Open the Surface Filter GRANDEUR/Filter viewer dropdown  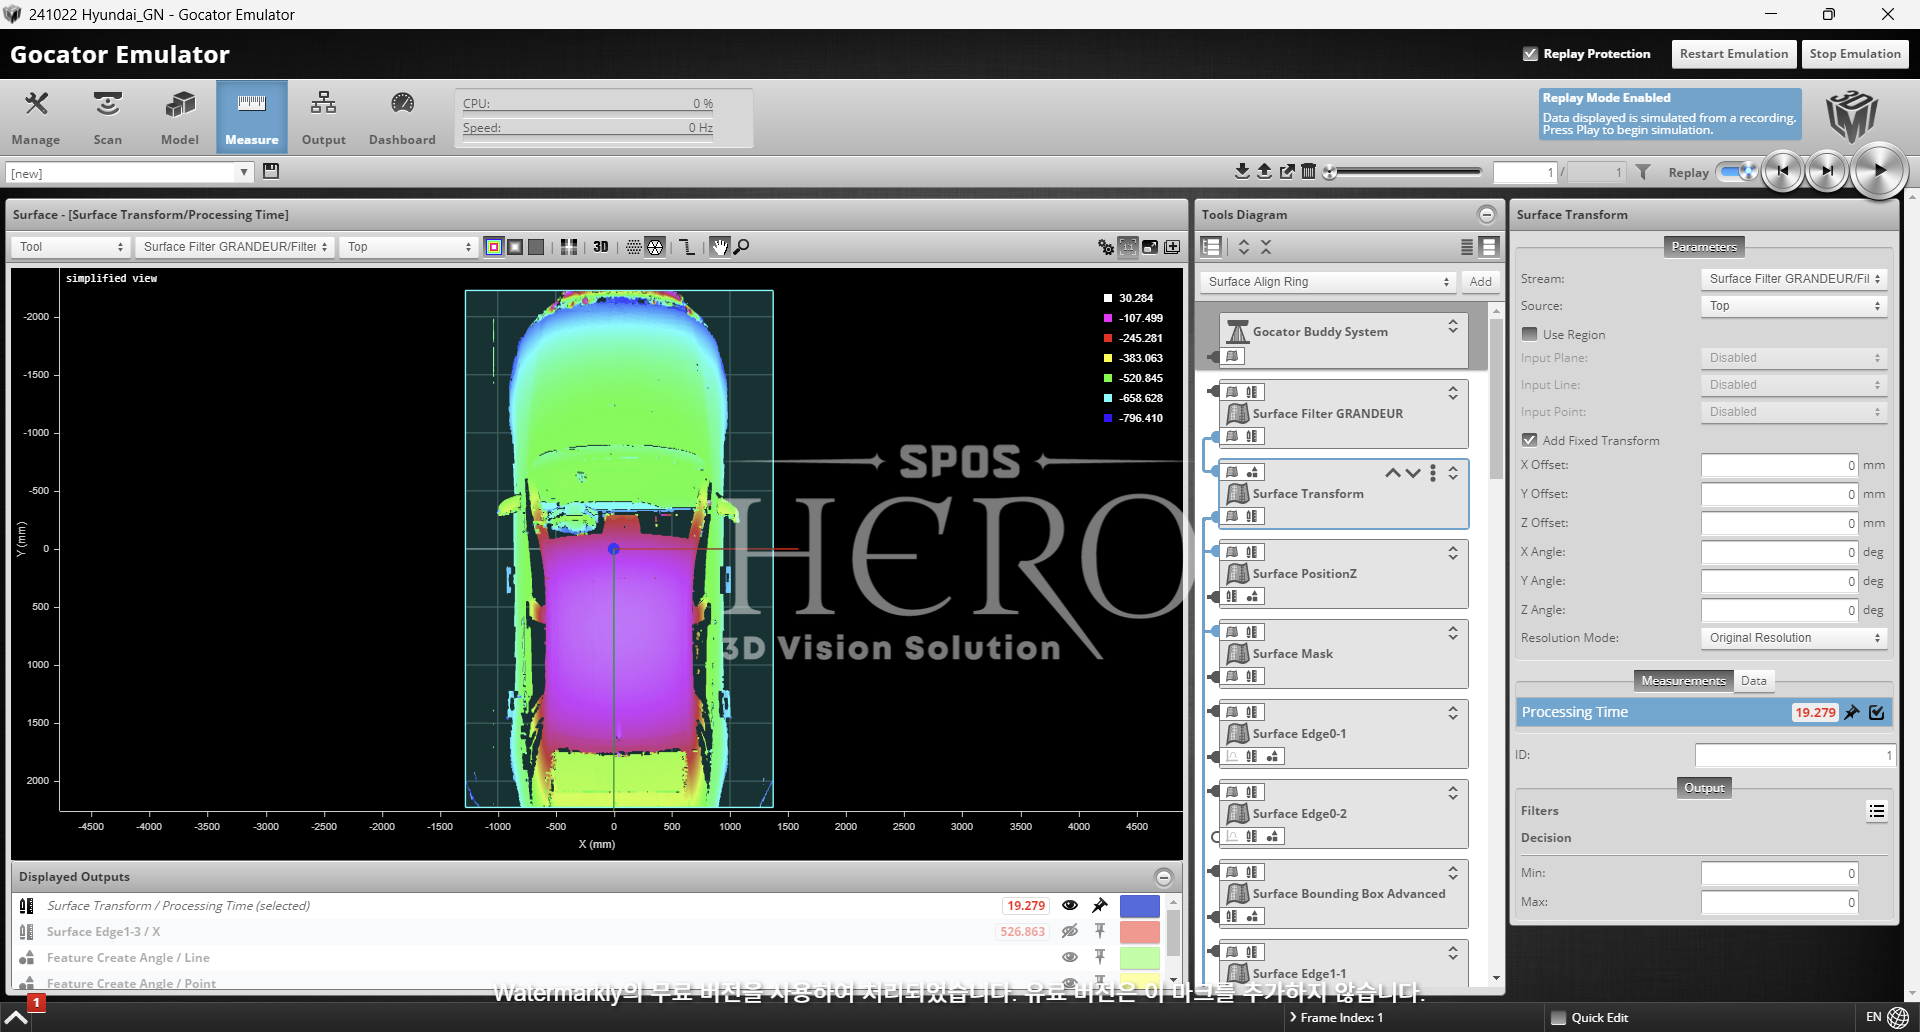234,247
